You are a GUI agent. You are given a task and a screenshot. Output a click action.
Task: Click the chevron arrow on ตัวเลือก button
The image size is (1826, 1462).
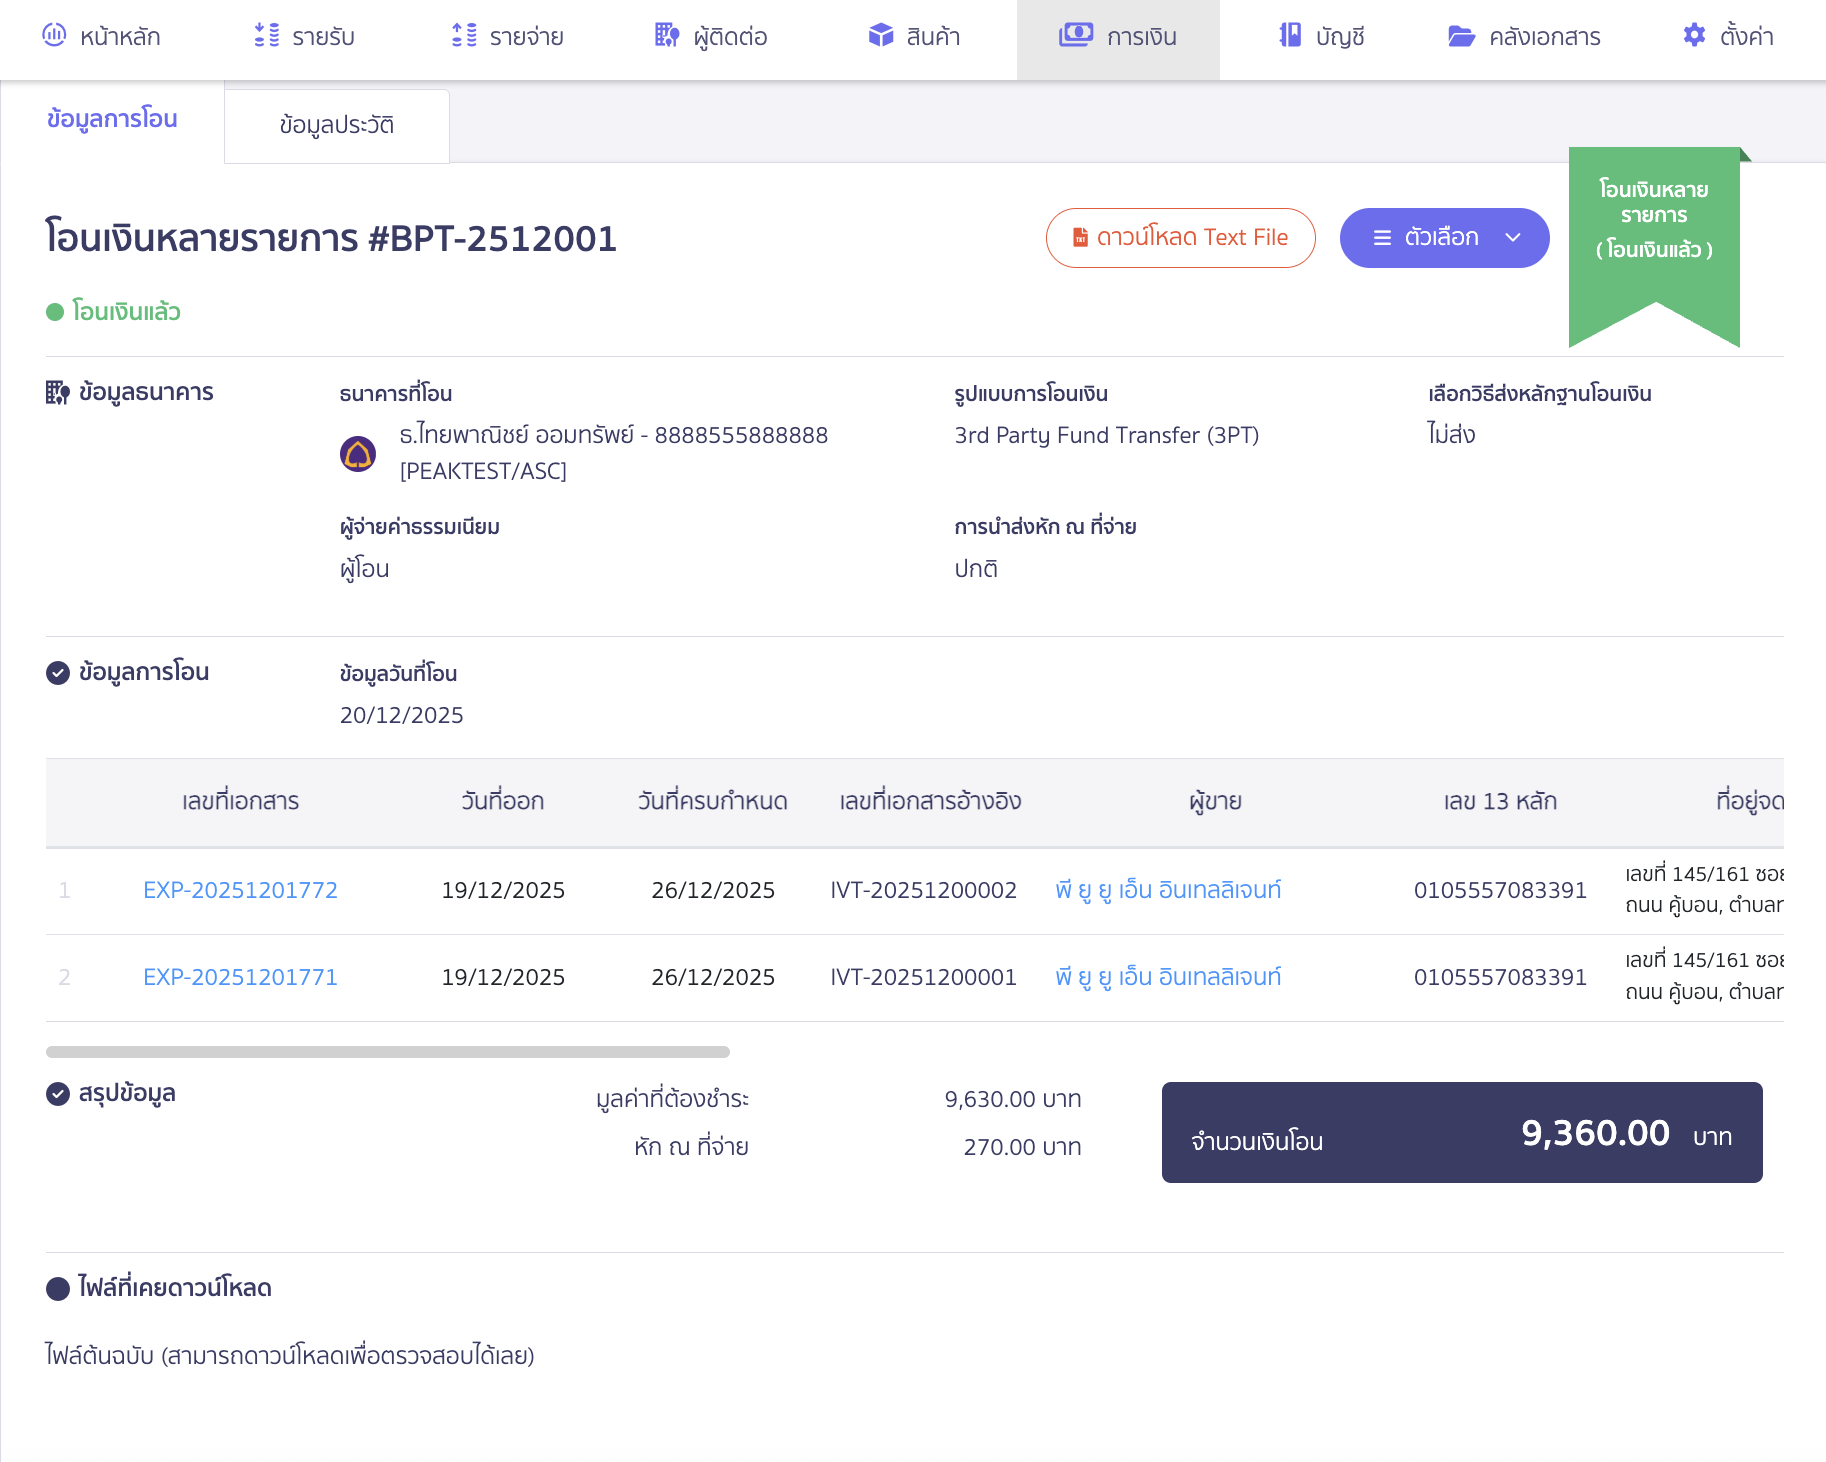(x=1513, y=238)
